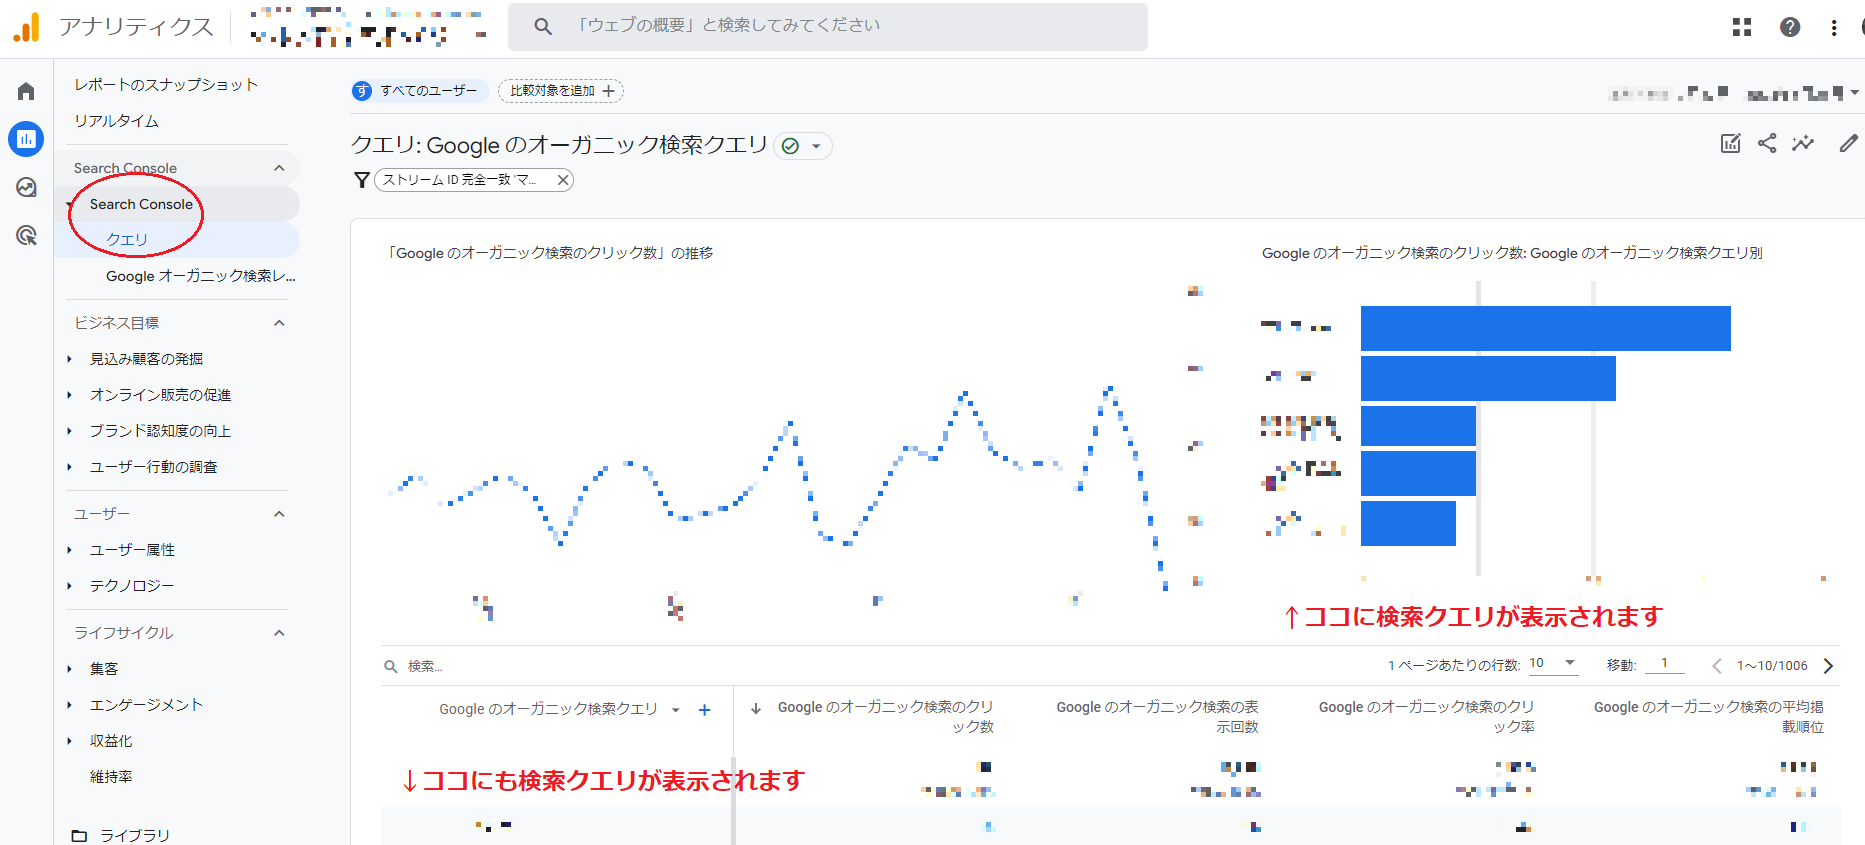
Task: Click the sort arrow on clicks column
Action: (757, 708)
